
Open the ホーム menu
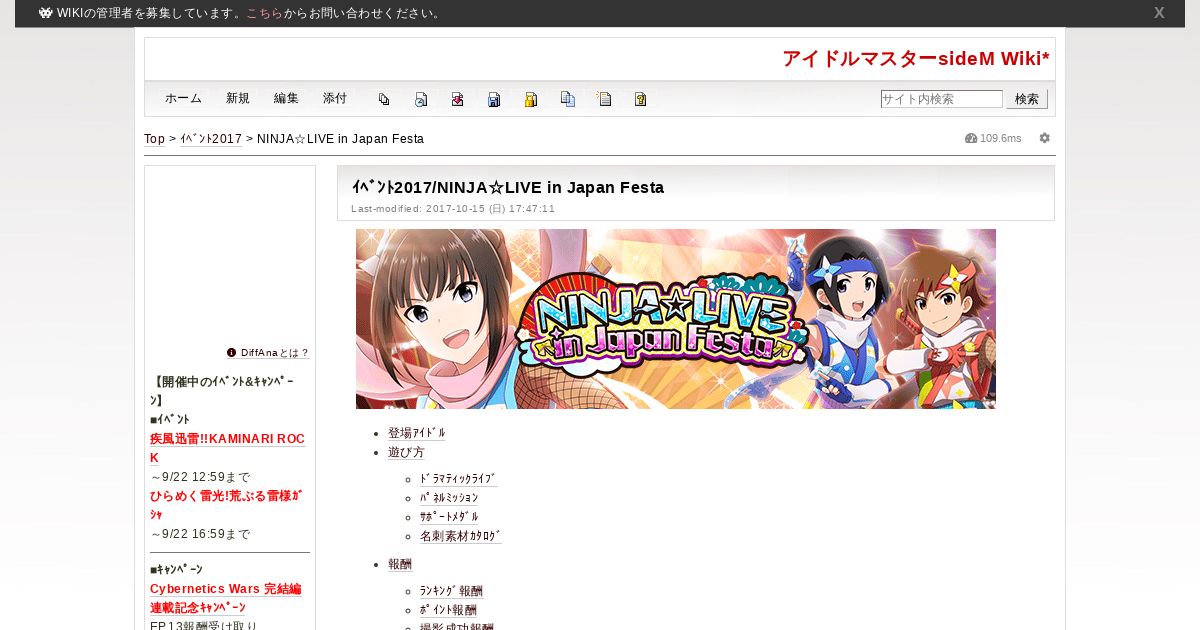coord(183,98)
